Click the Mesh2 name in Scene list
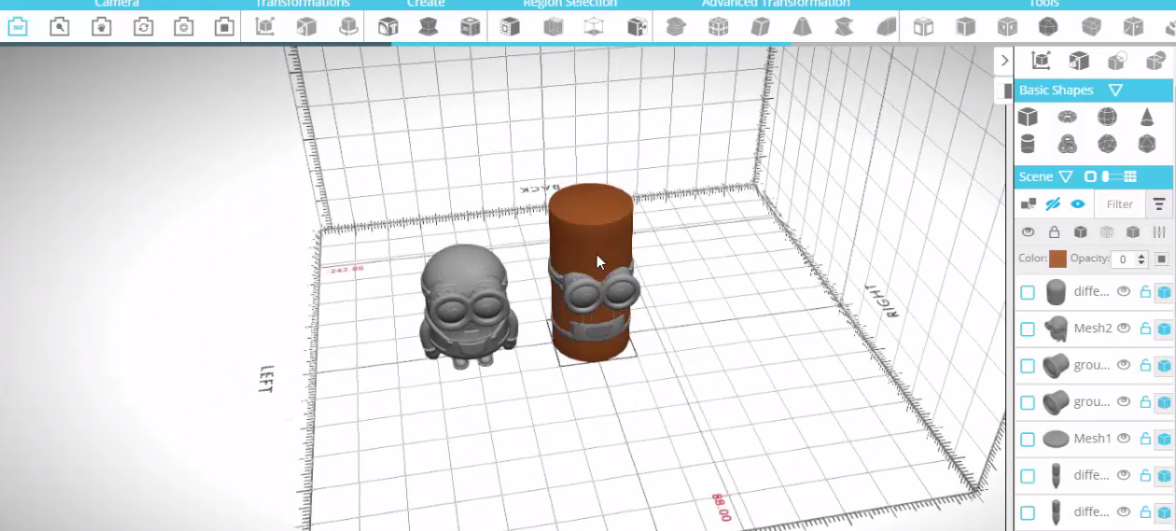The image size is (1176, 531). coord(1093,328)
